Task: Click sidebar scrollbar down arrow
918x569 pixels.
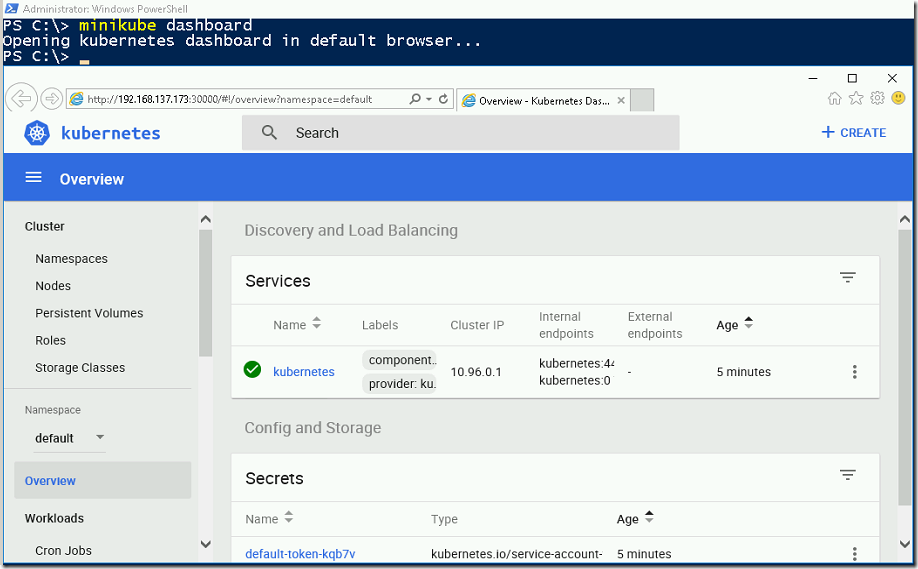Action: (x=205, y=544)
